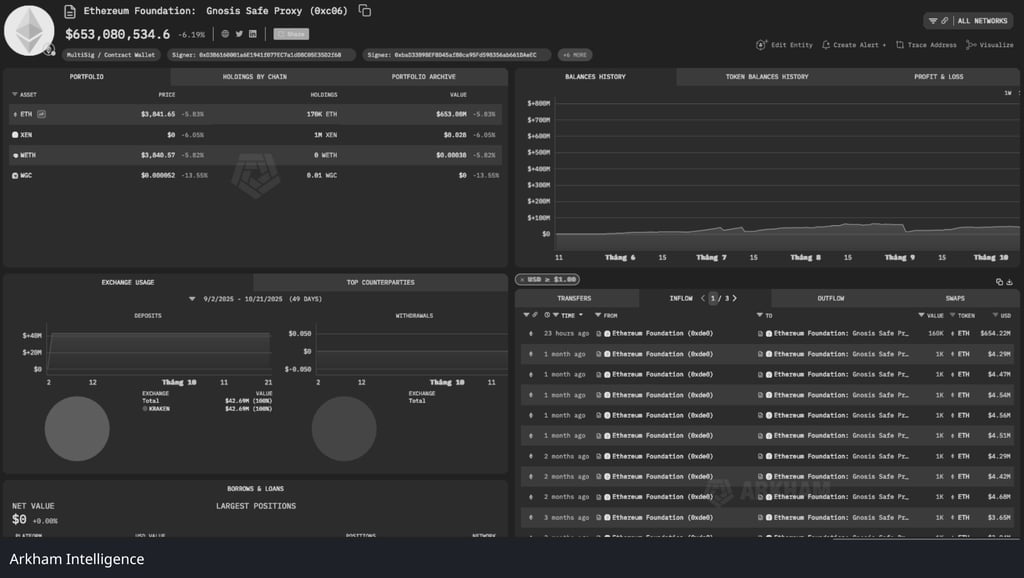Viewport: 1024px width, 578px height.
Task: Select the 1W range on the balances chart
Action: (x=1008, y=93)
